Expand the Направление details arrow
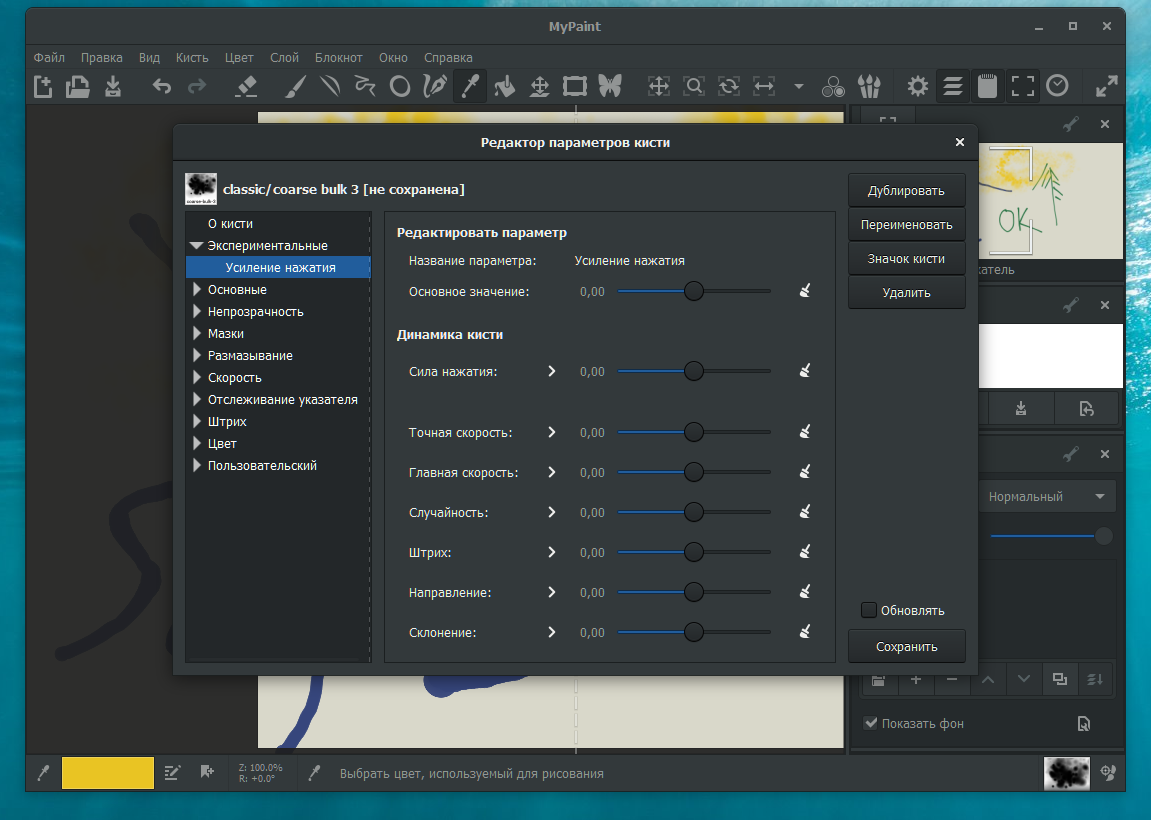Image resolution: width=1151 pixels, height=820 pixels. click(x=552, y=592)
